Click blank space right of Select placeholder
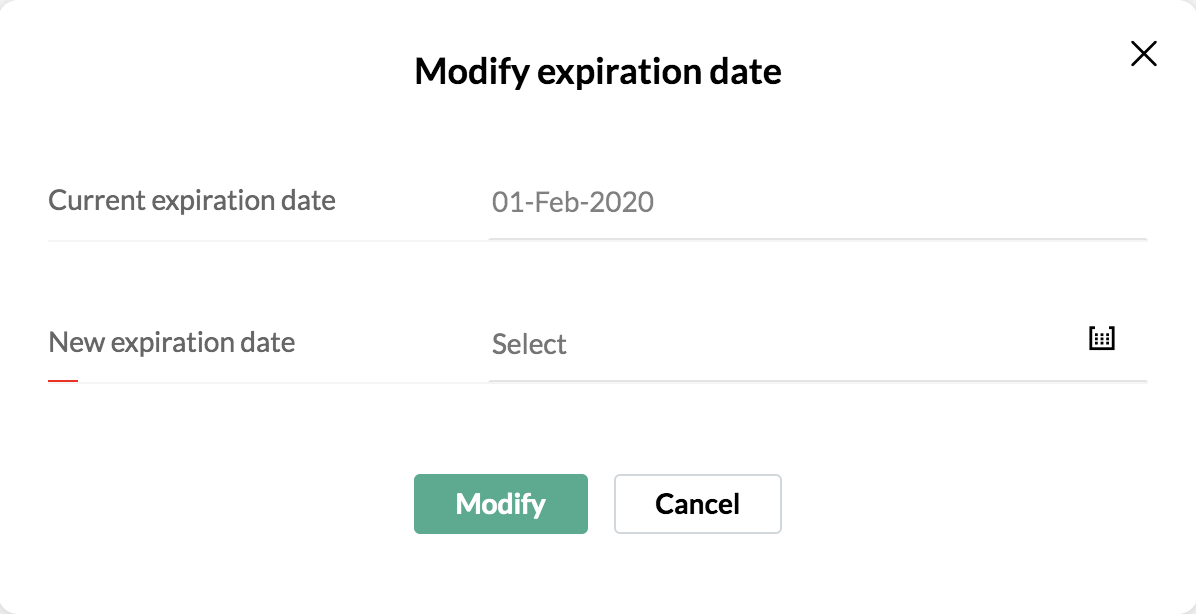 [824, 344]
